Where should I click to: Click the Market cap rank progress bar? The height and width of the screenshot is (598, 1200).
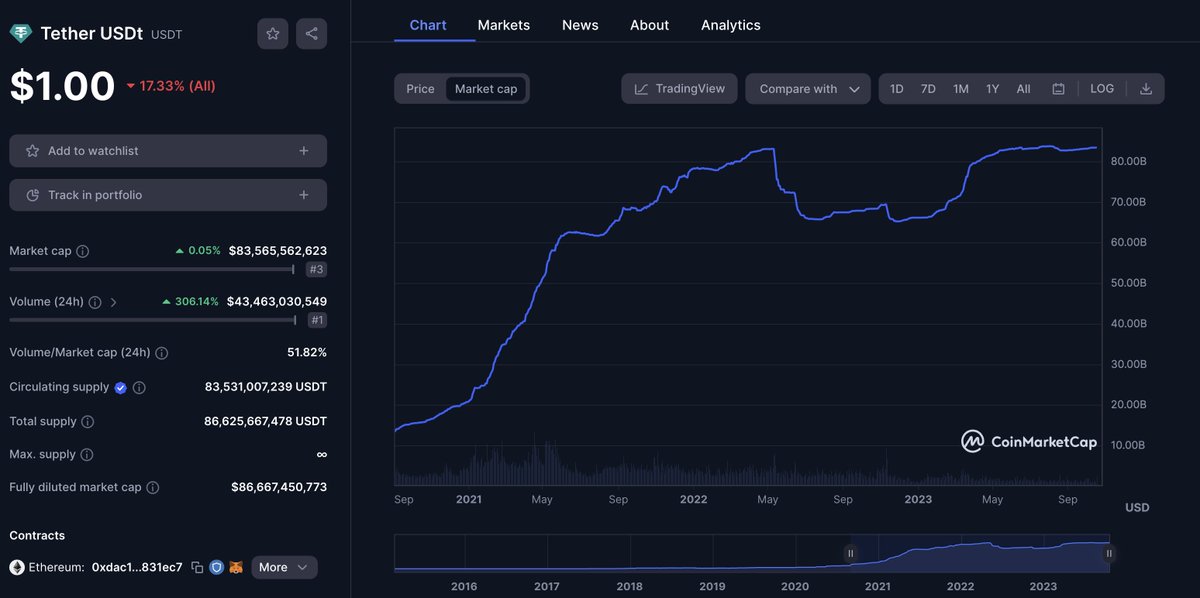(x=152, y=269)
